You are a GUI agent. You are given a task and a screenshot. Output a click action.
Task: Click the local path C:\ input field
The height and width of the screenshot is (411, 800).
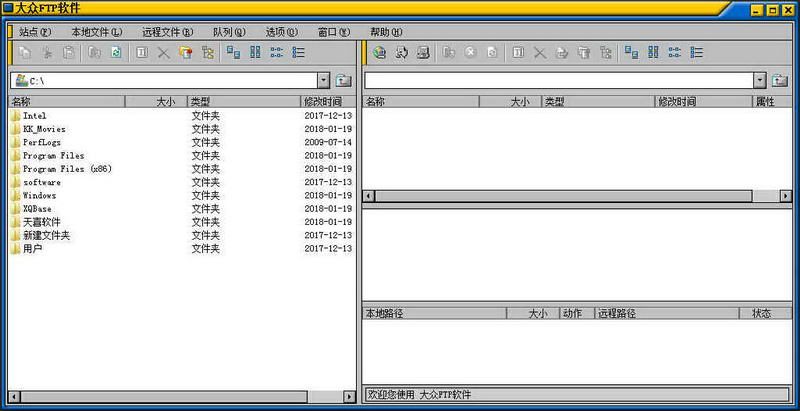(164, 81)
